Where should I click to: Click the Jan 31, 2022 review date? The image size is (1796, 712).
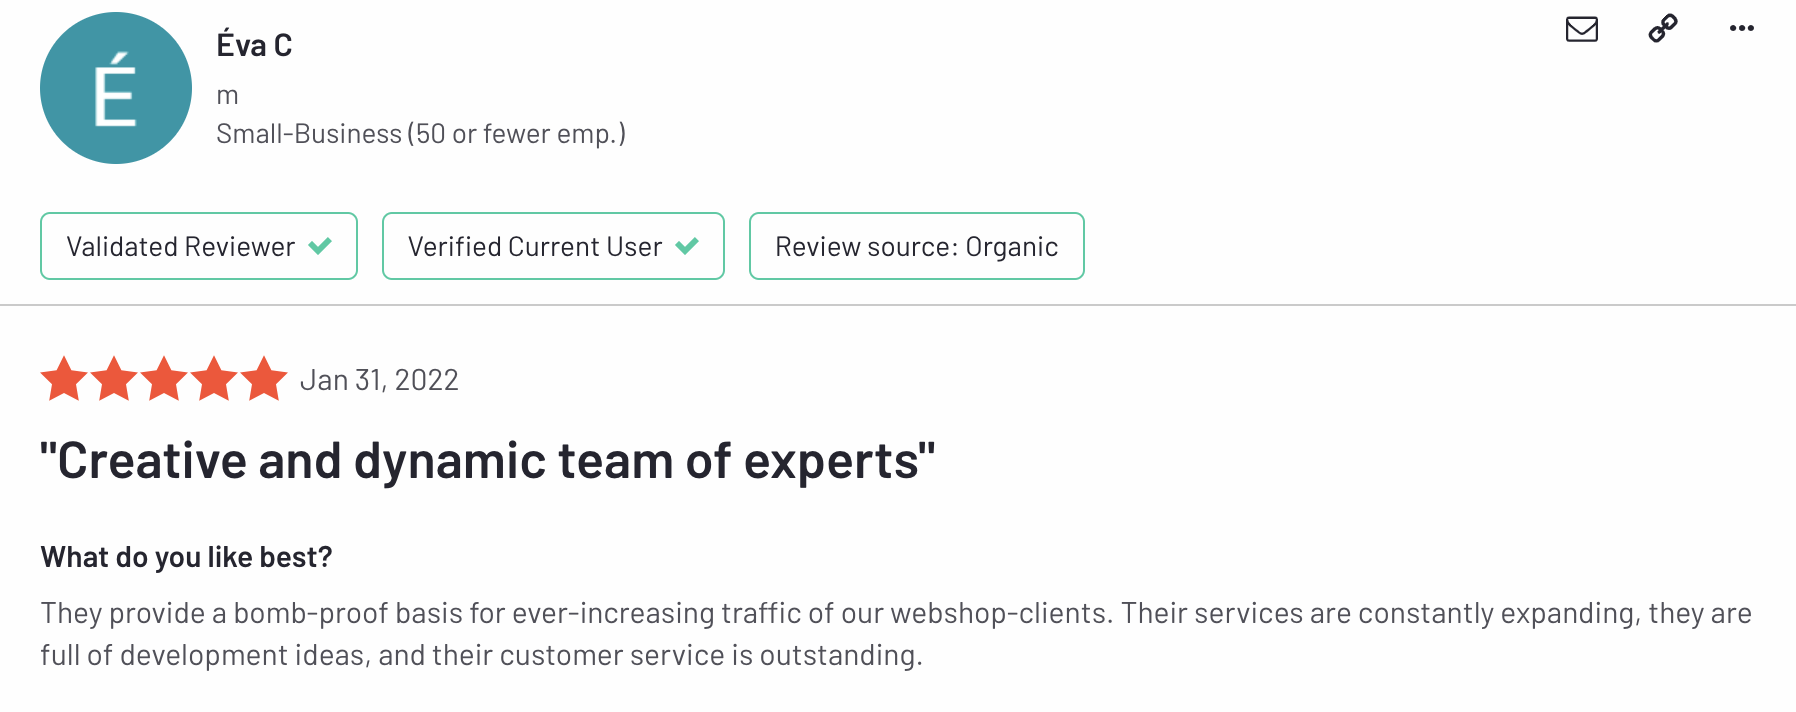point(379,380)
